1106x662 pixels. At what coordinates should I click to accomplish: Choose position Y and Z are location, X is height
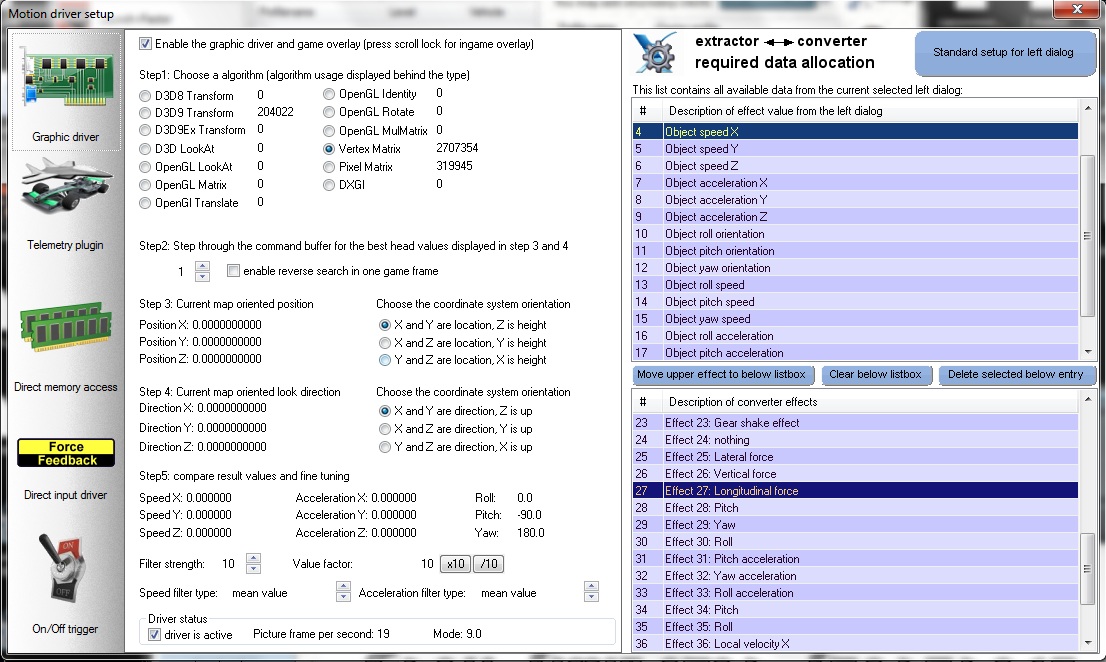coord(384,360)
